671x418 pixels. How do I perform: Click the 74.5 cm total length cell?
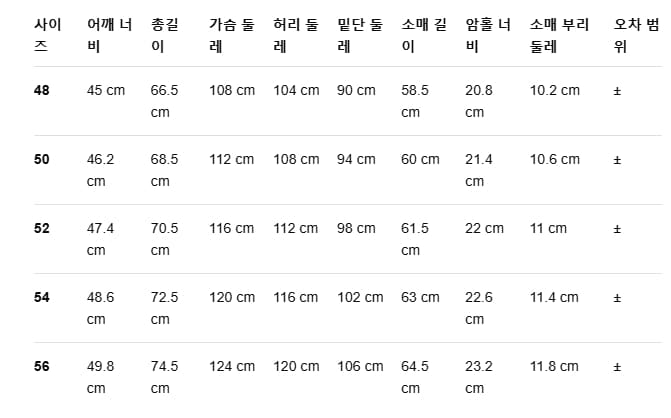point(164,377)
